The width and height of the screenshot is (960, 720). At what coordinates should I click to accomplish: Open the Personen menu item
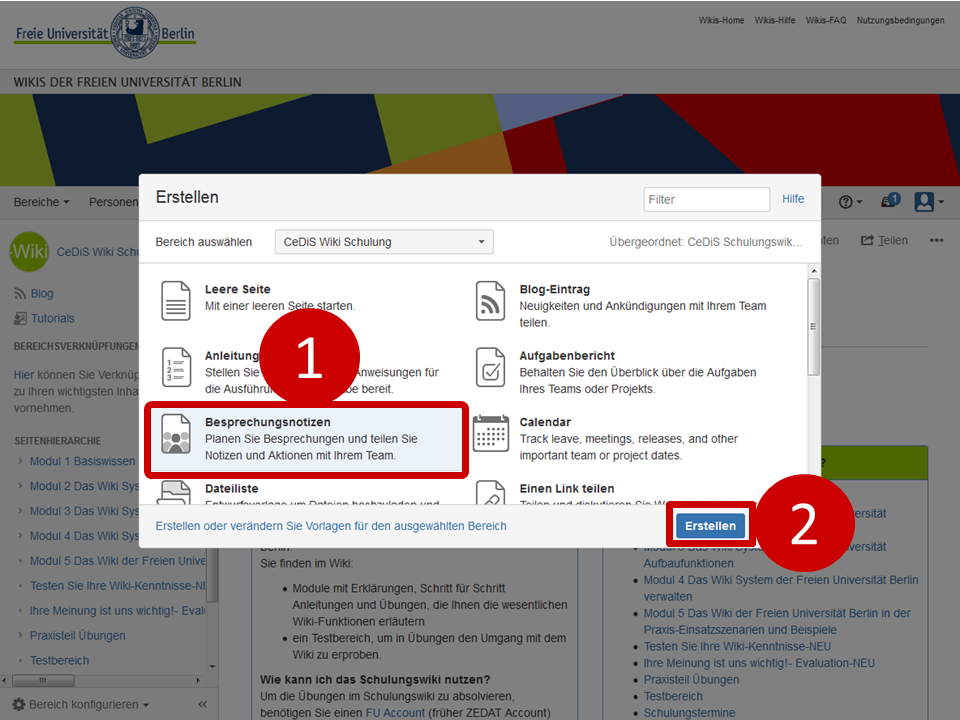tap(113, 202)
